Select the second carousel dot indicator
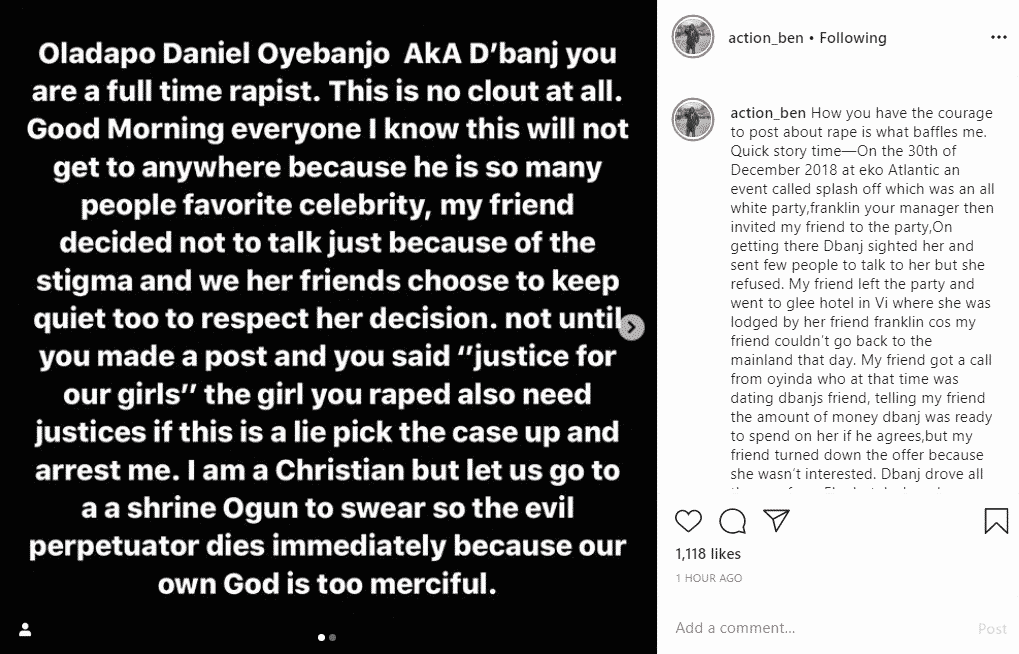The image size is (1019, 654). tap(332, 637)
